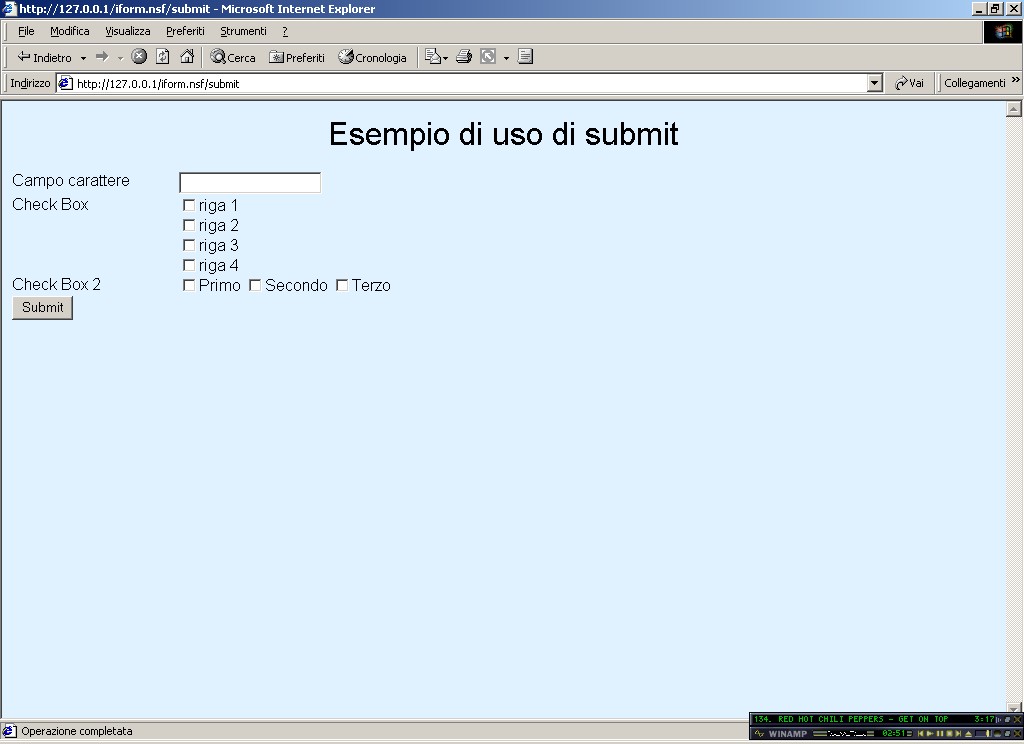Viewport: 1024px width, 744px height.
Task: Open the Cronologia history panel
Action: click(372, 57)
